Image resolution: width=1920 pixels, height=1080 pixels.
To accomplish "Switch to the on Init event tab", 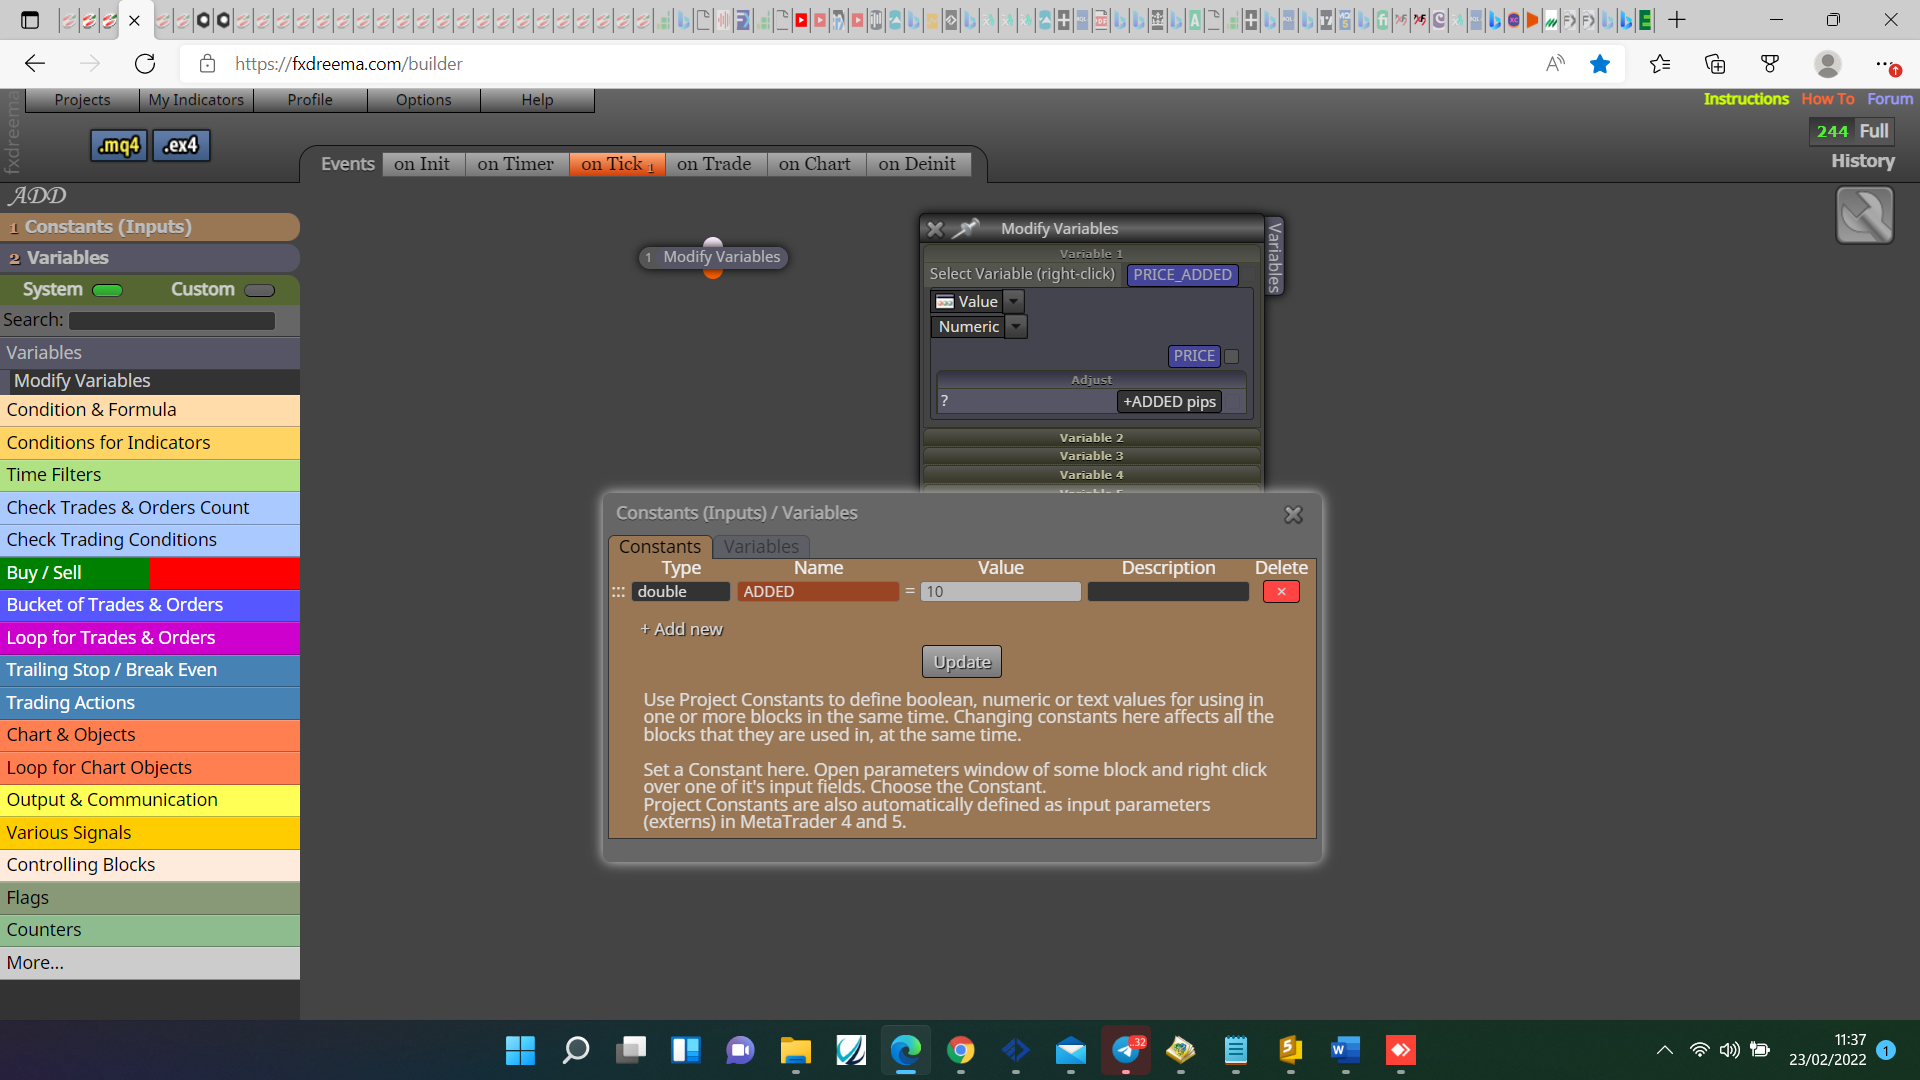I will coord(422,164).
